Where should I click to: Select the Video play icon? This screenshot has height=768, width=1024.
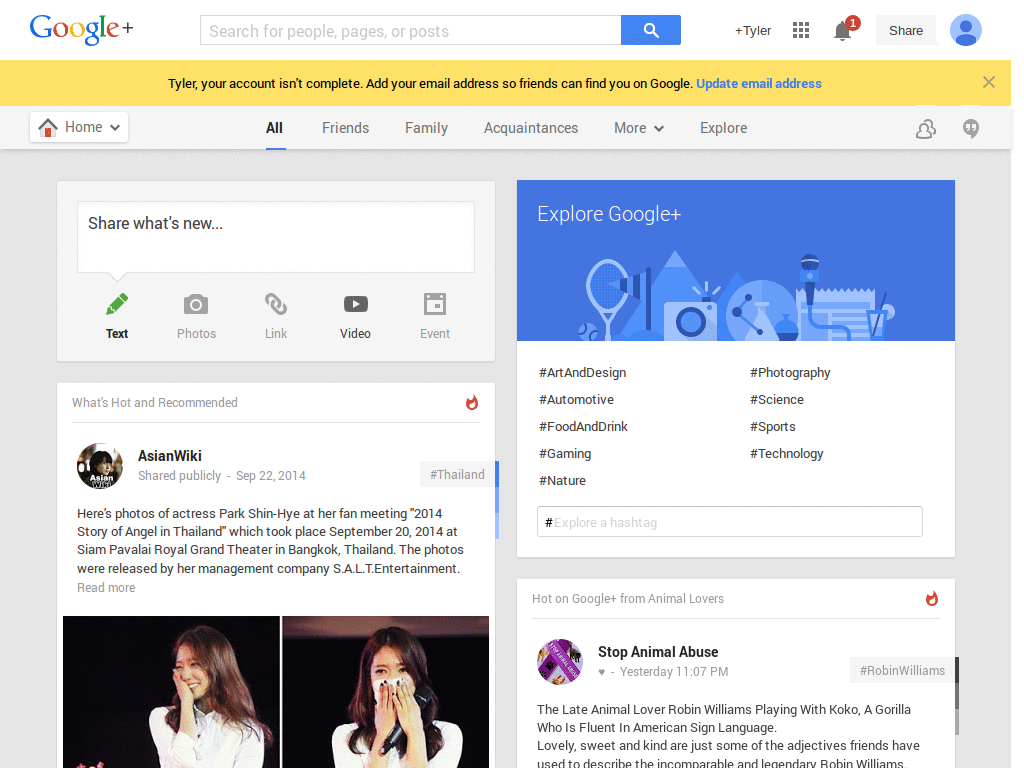(355, 304)
